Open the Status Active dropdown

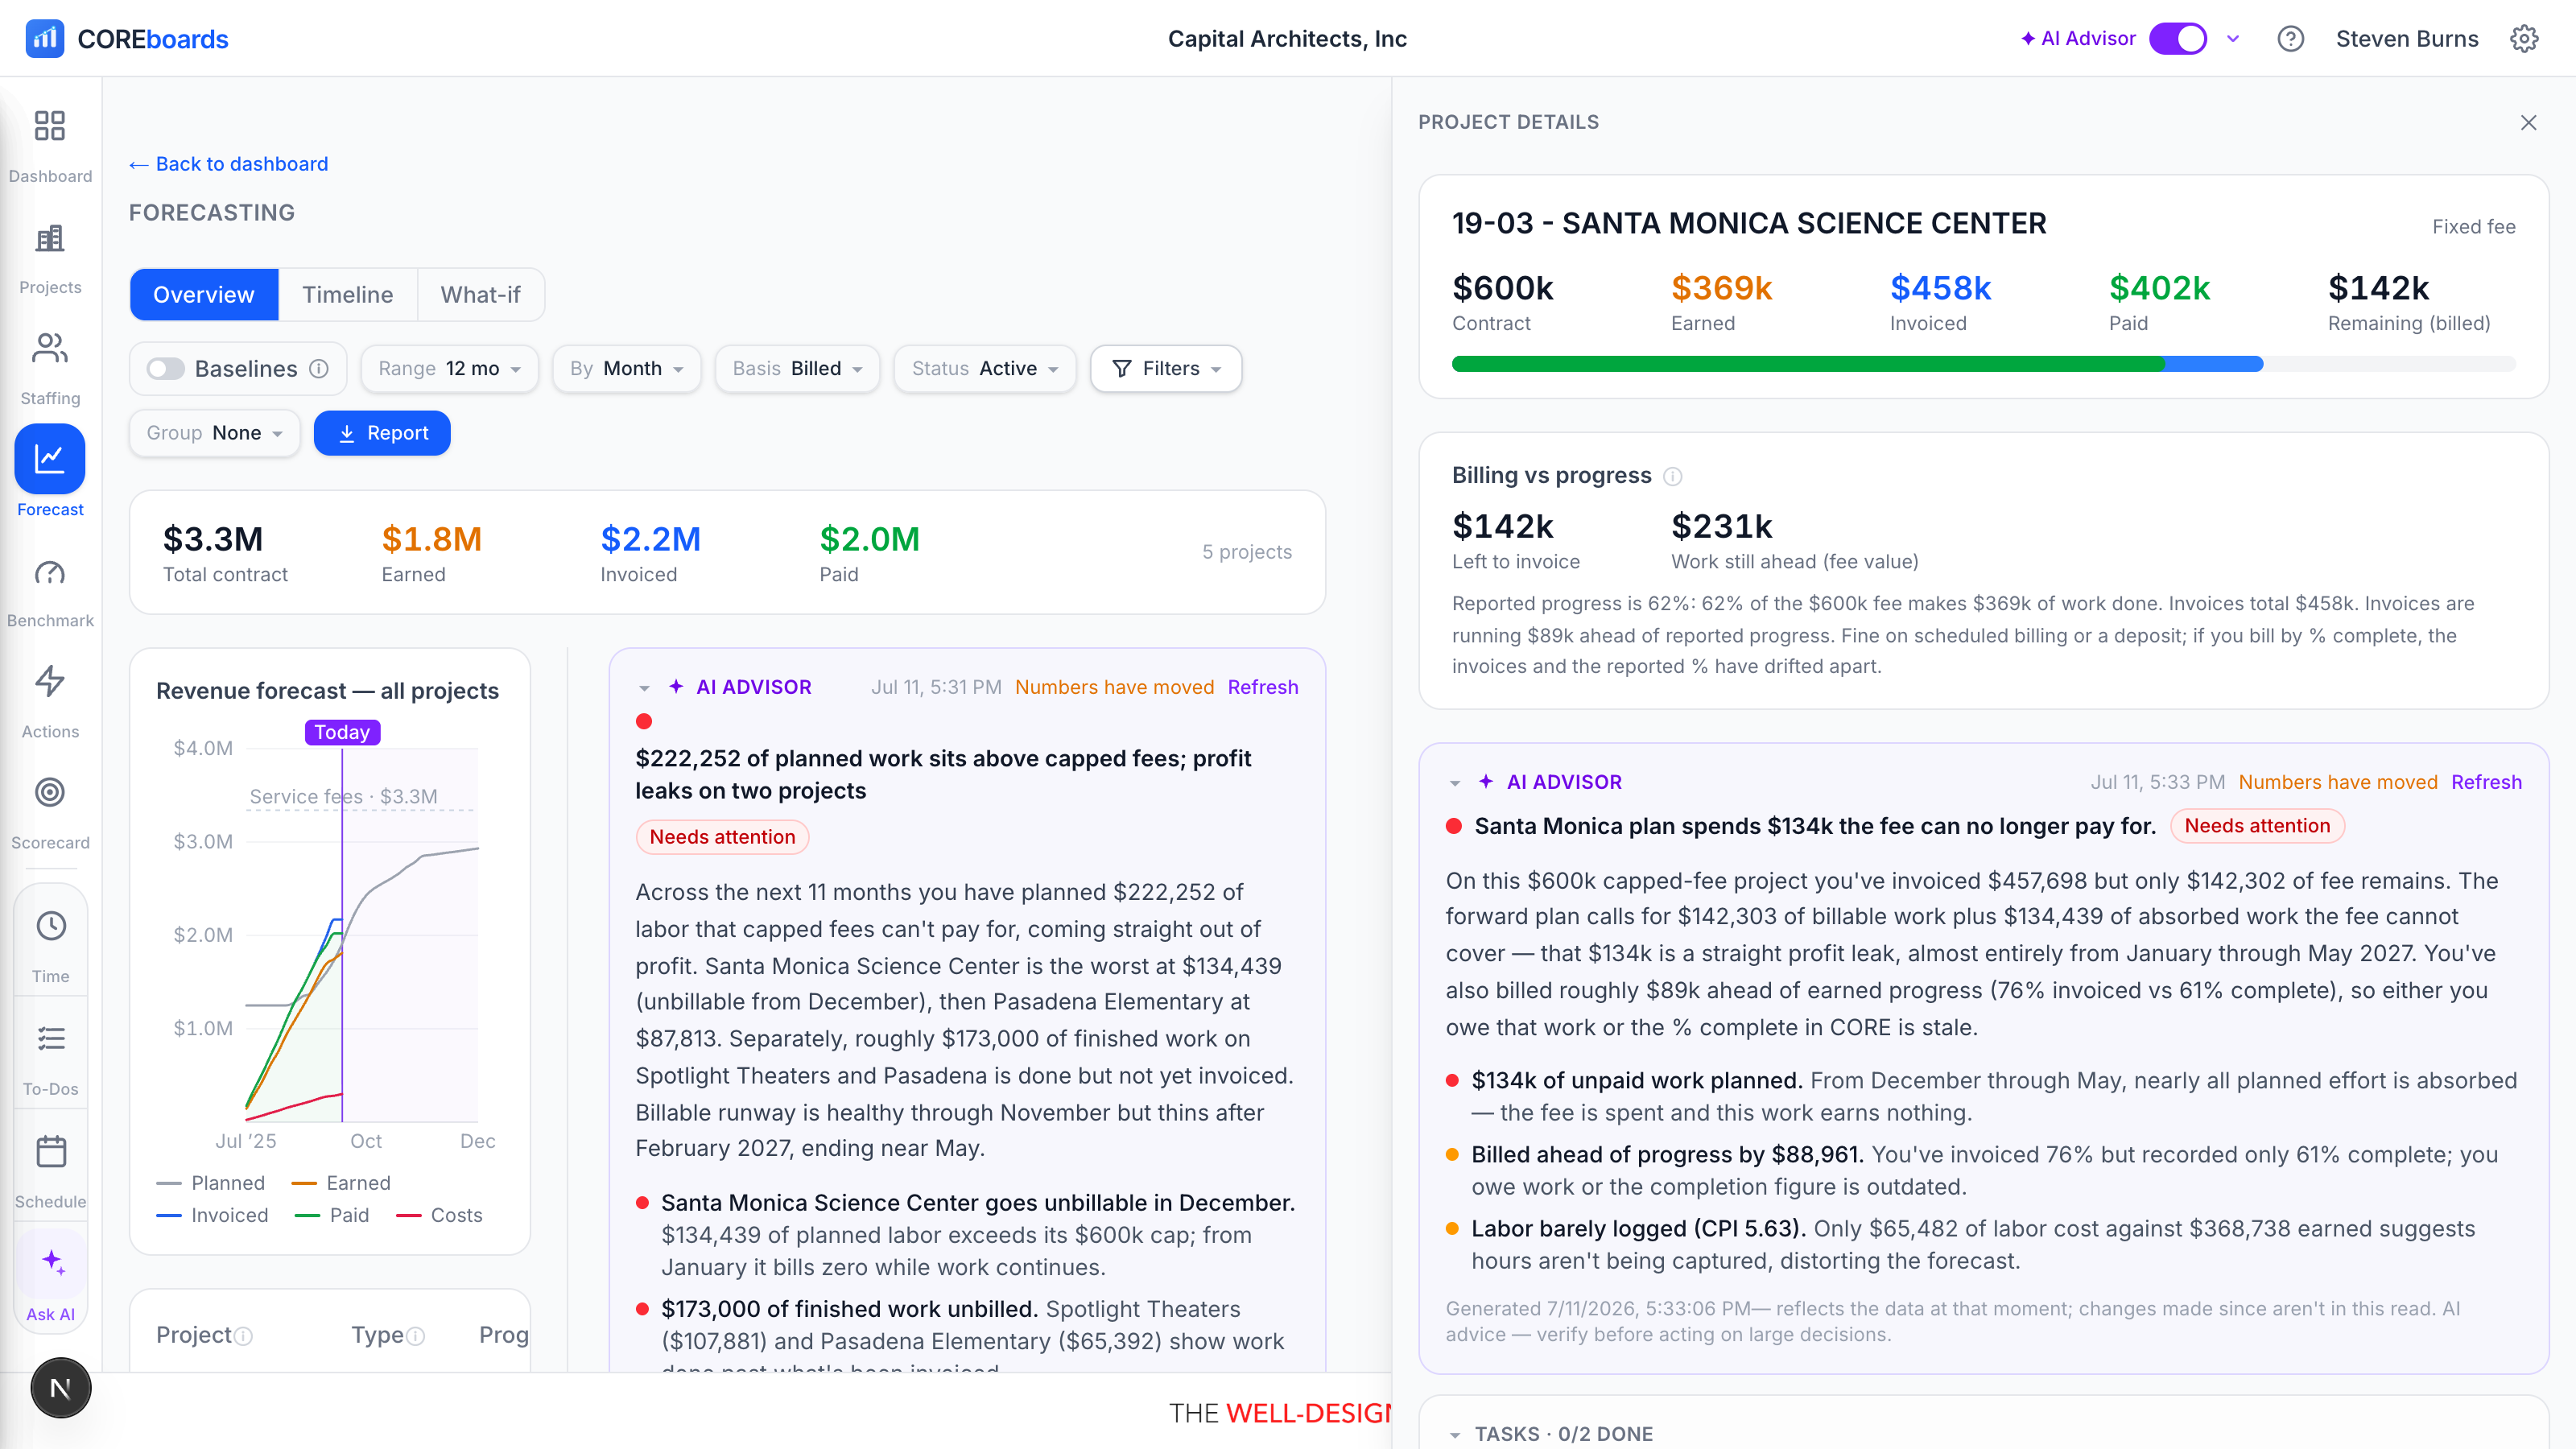984,369
